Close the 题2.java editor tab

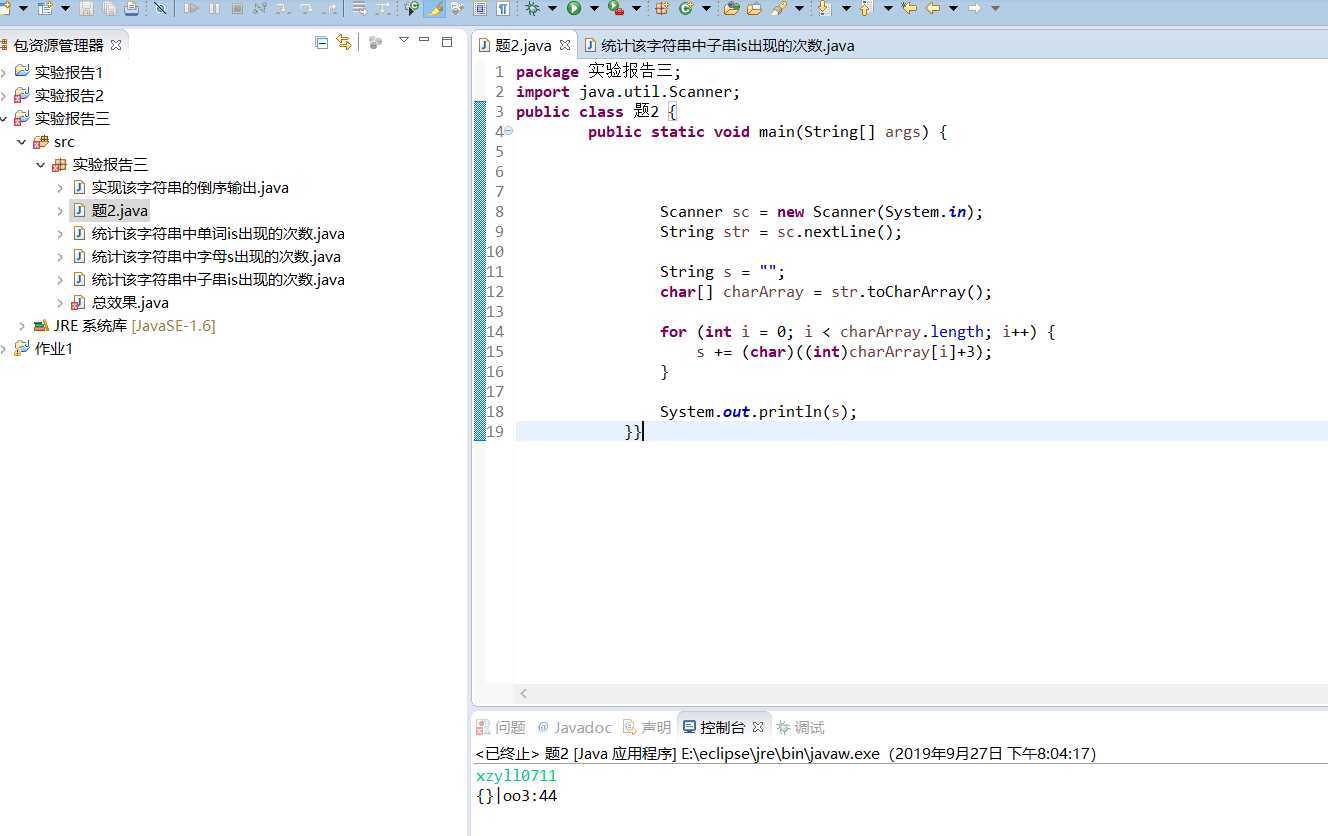564,45
